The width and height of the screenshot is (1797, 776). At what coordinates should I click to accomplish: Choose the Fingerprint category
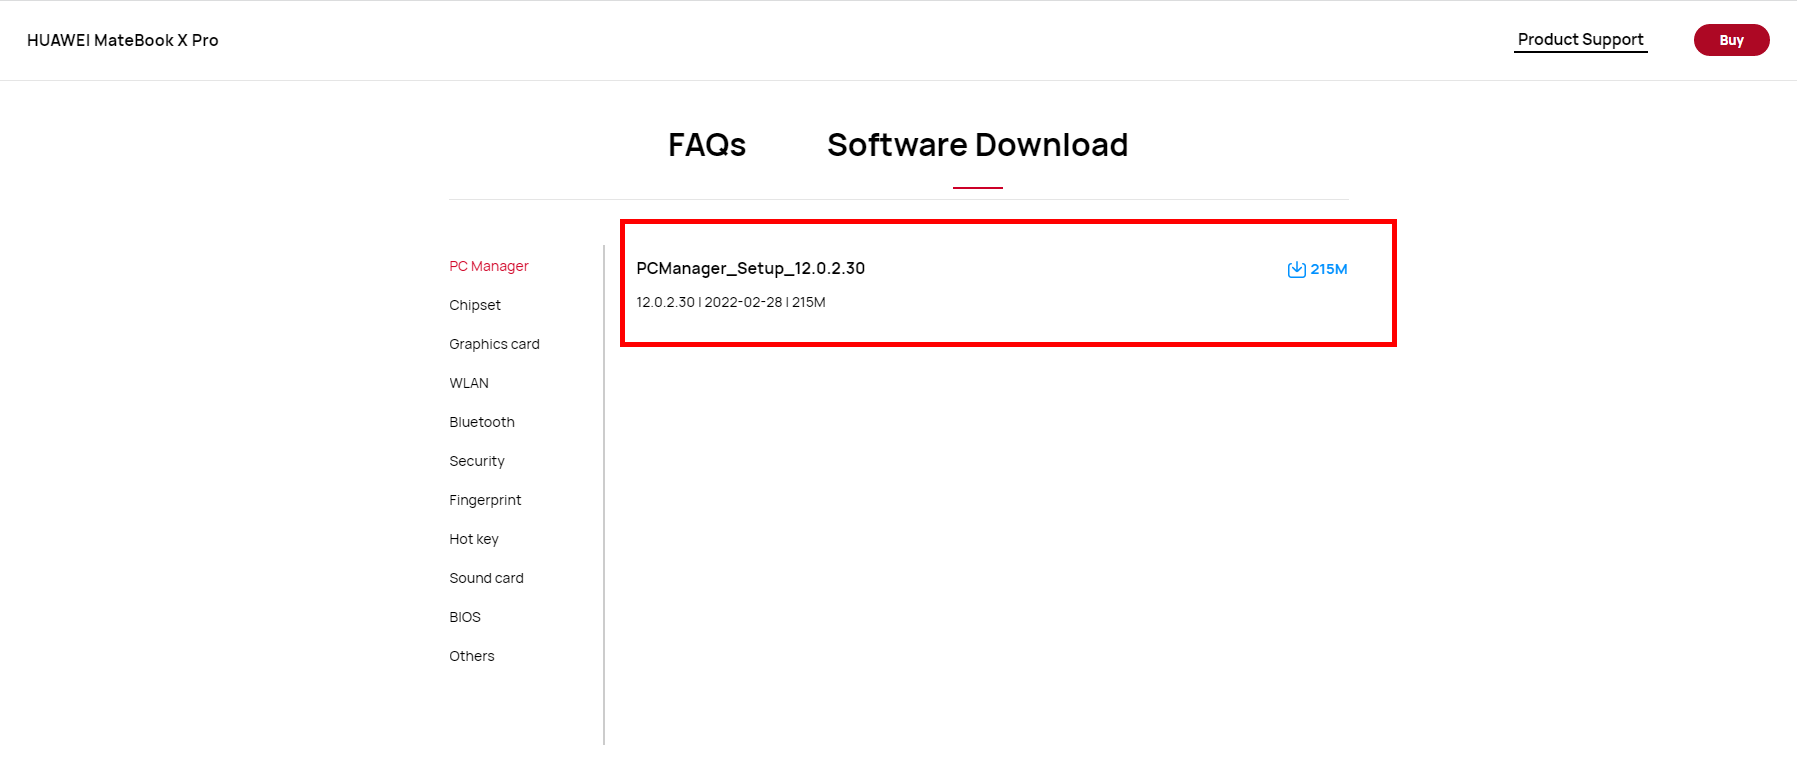(x=485, y=500)
